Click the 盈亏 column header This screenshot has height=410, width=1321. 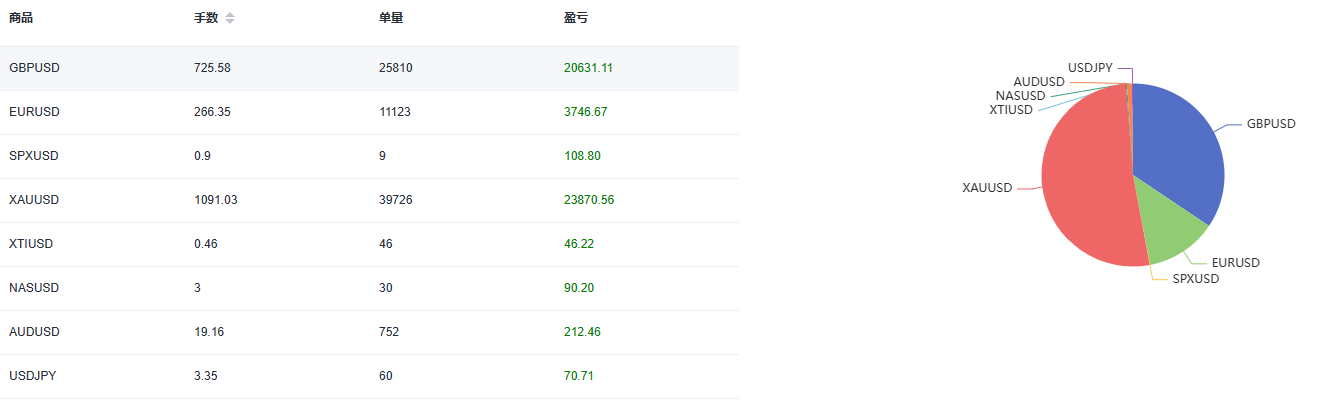point(576,18)
